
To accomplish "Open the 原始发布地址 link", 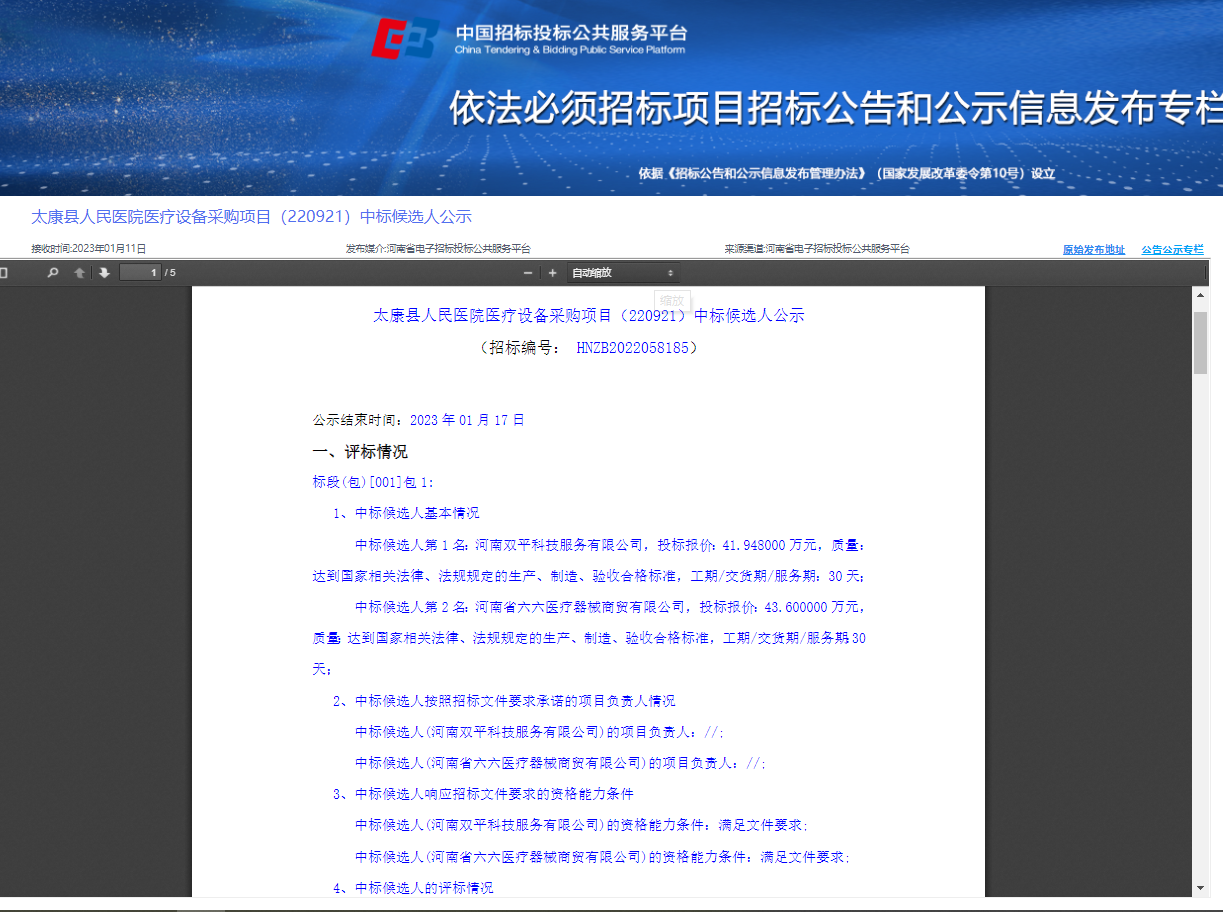I will [x=1093, y=250].
